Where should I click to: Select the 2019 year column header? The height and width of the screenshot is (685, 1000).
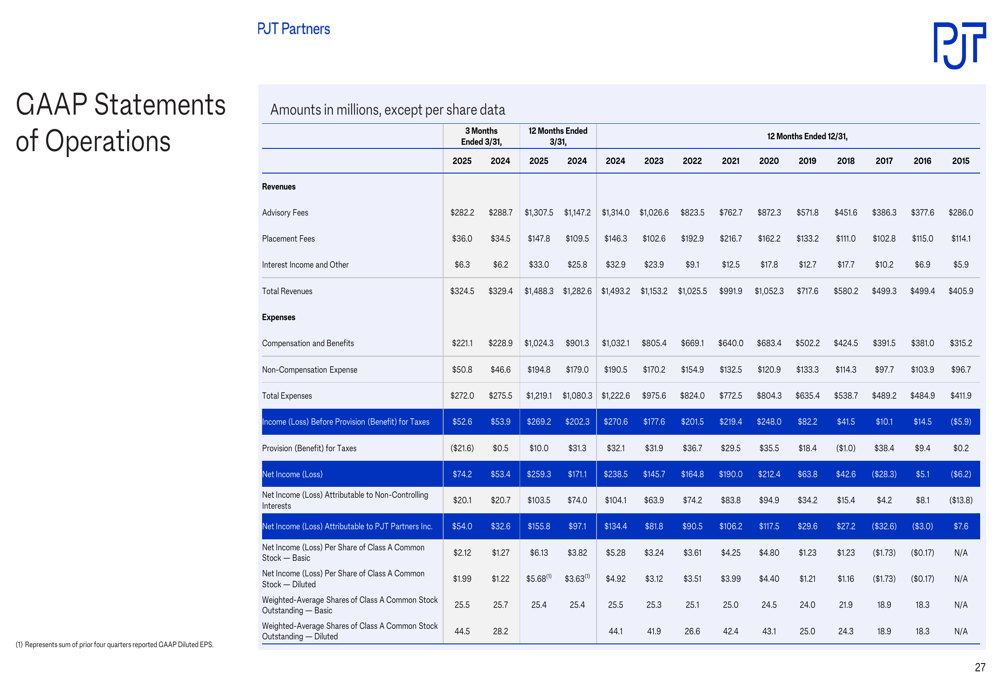(807, 161)
